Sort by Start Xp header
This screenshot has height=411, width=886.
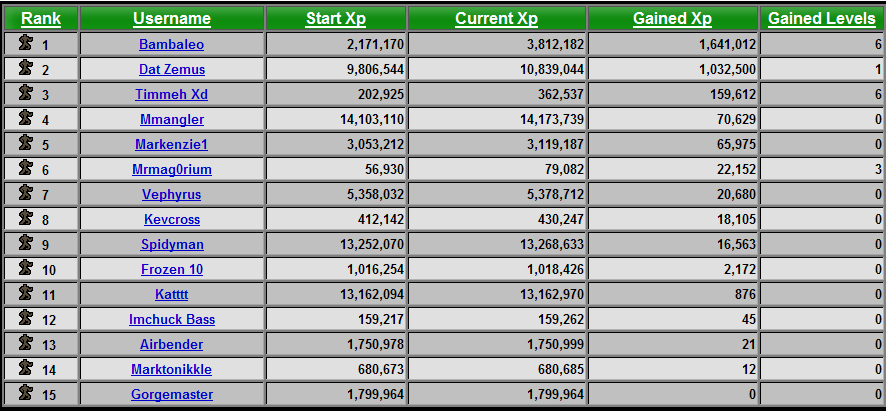[336, 19]
